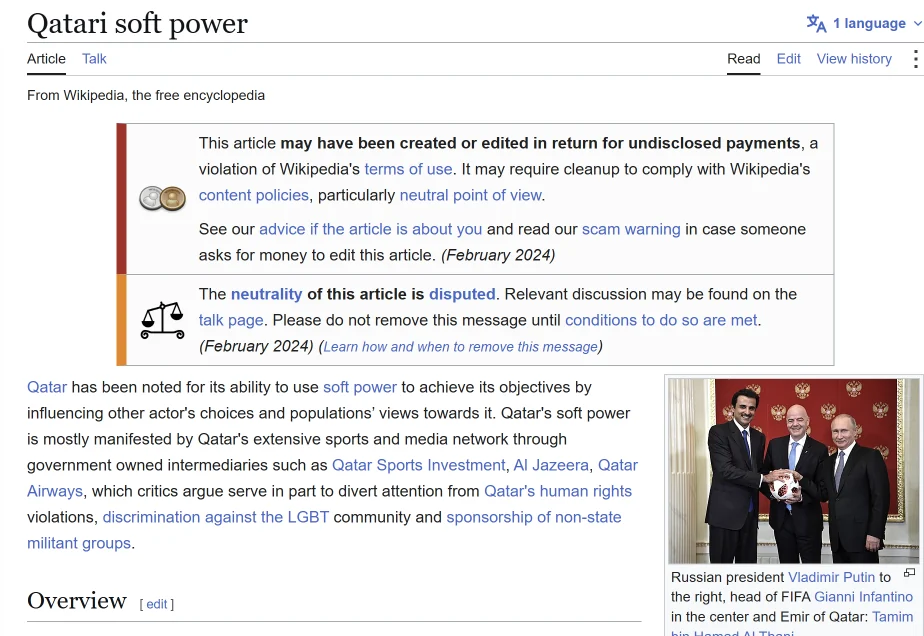Screen dimensions: 924x636
Task: Follow sponsorship of non-state militant groups link
Action: [x=534, y=517]
